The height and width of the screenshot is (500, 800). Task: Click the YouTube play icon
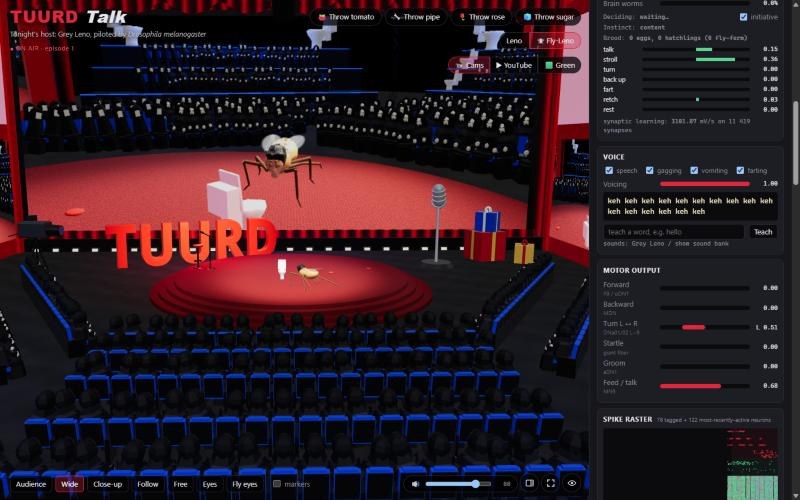[498, 65]
